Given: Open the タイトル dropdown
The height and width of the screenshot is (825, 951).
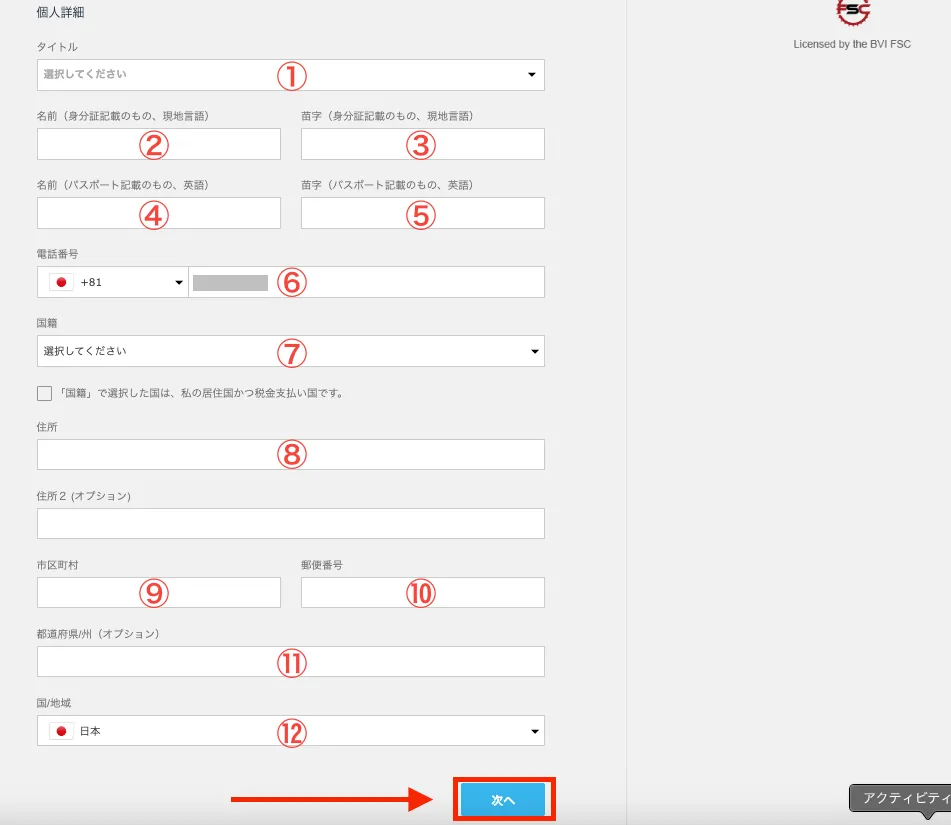Looking at the screenshot, I should click(291, 75).
